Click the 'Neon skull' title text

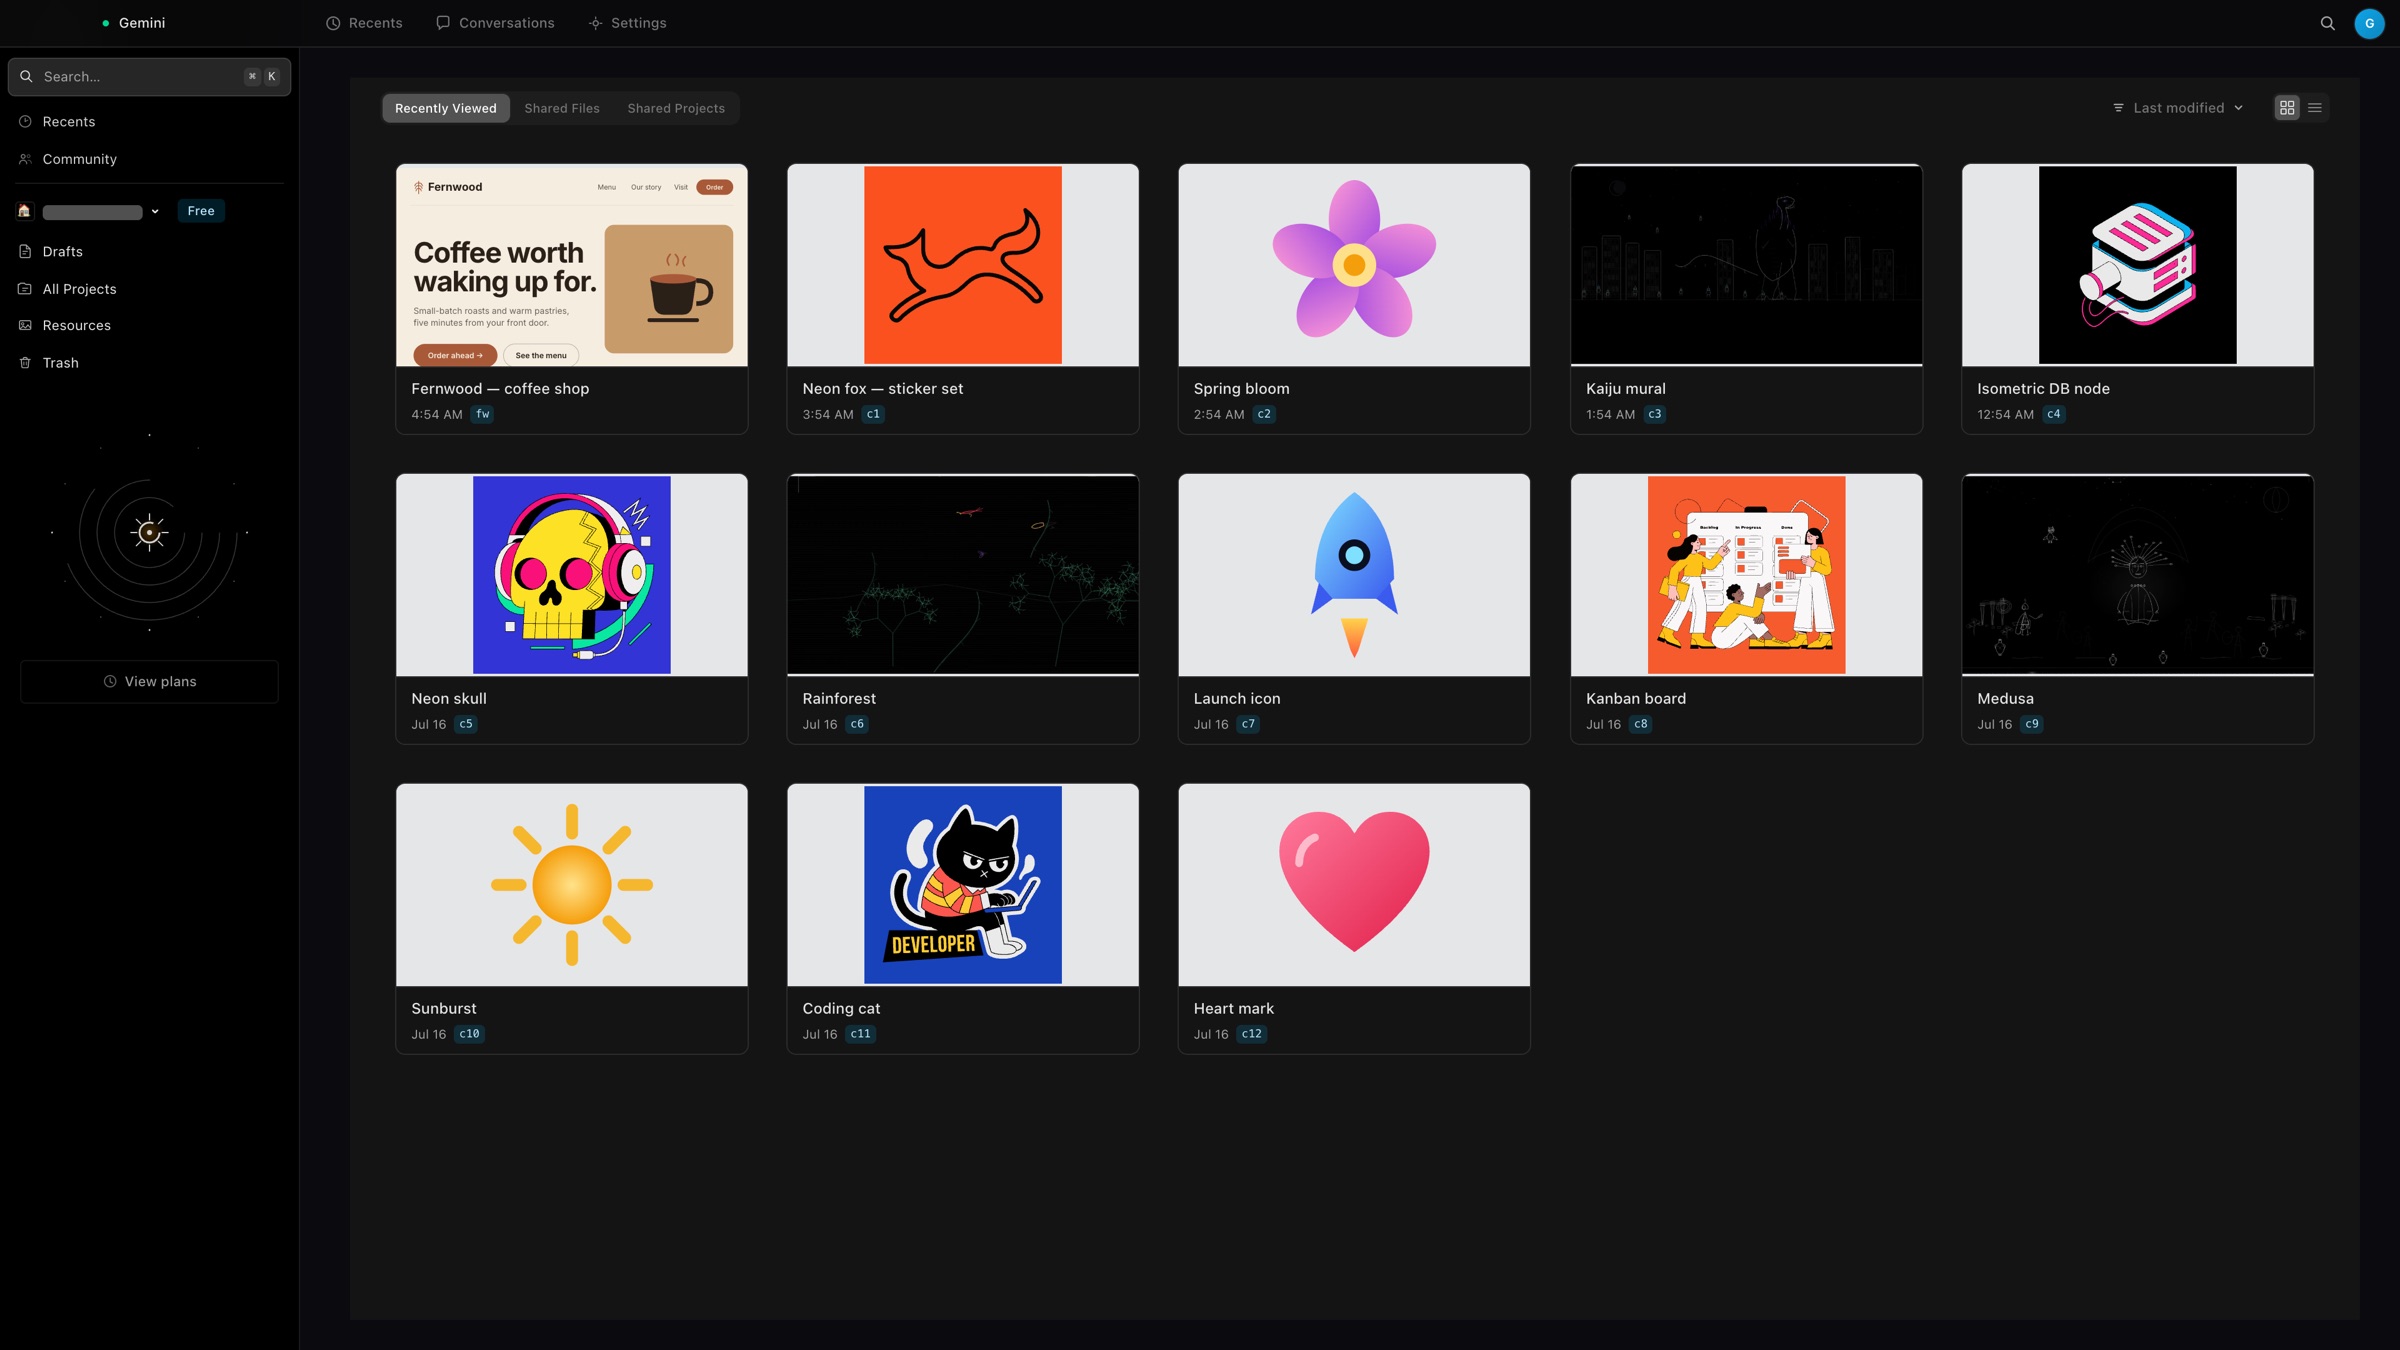click(x=449, y=699)
